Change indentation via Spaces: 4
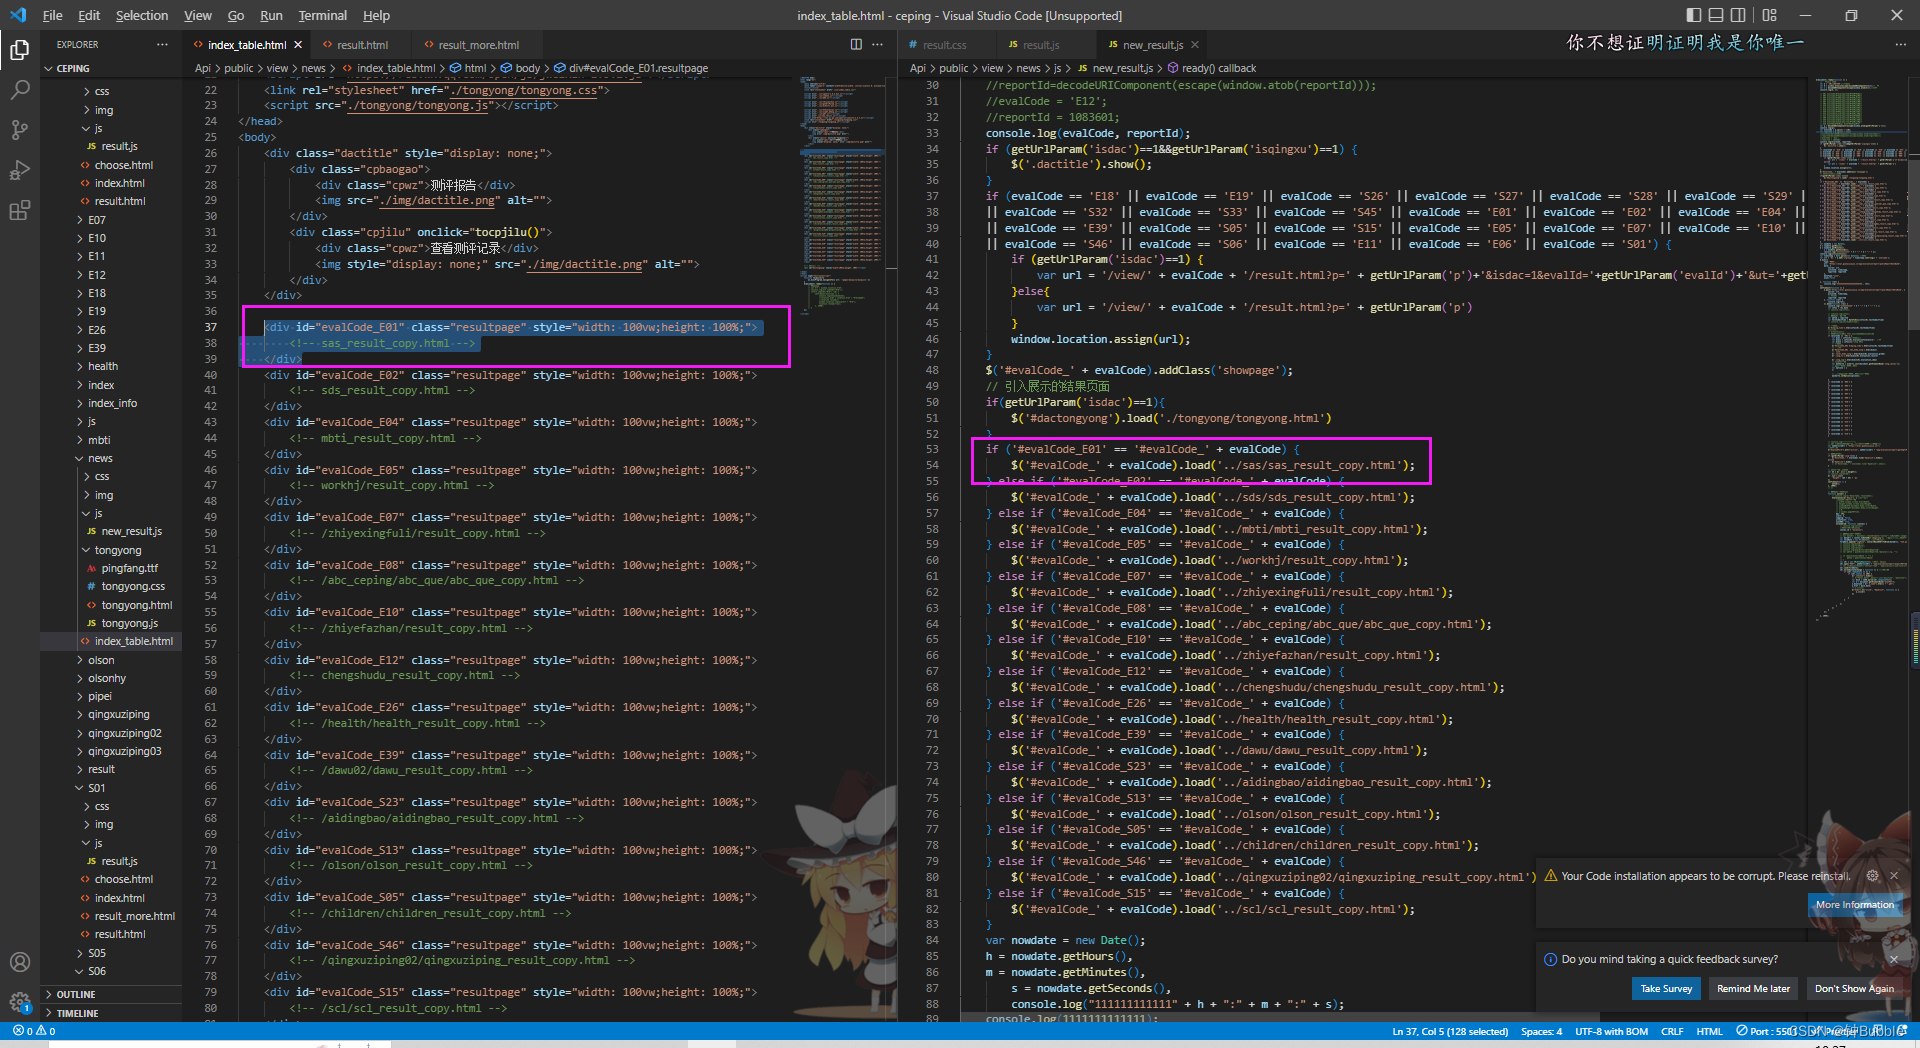Screen dimensions: 1920x1048 coord(1541,1031)
